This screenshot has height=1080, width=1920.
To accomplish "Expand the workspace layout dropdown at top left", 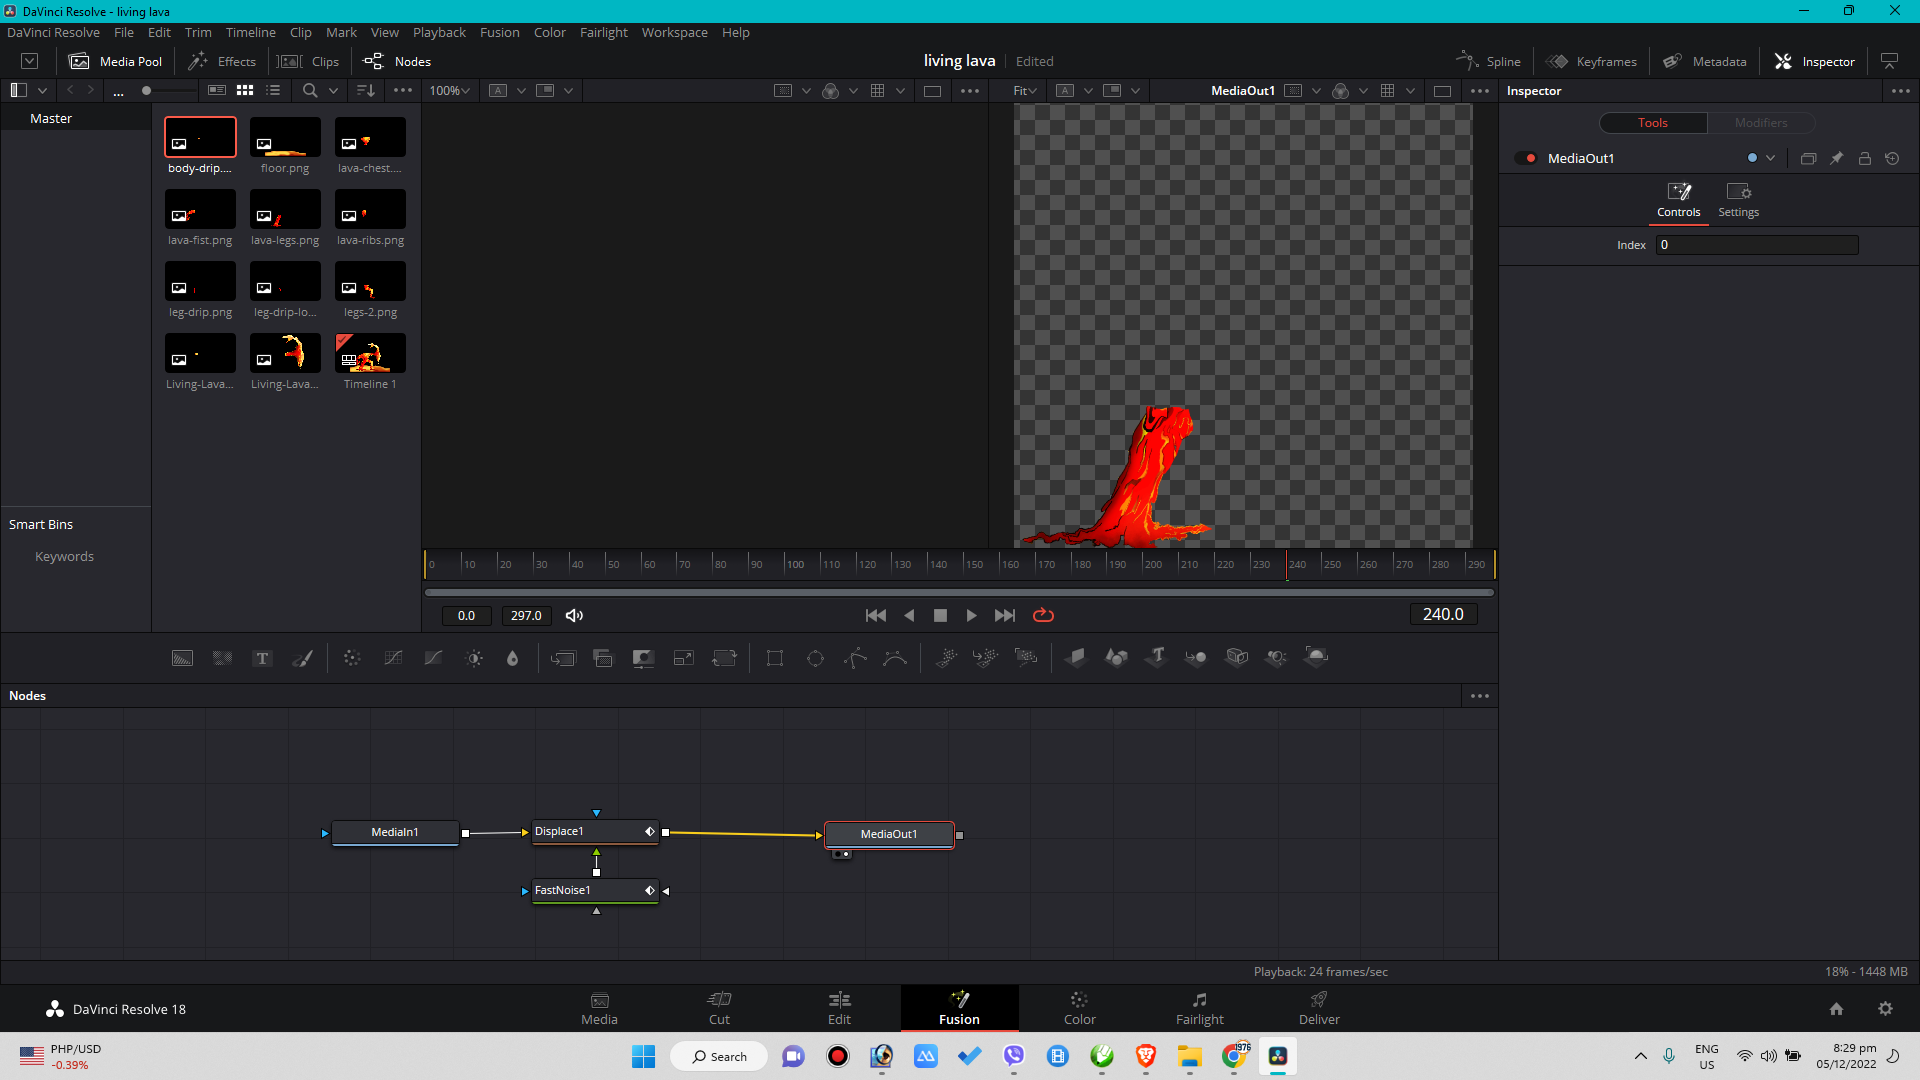I will click(30, 61).
